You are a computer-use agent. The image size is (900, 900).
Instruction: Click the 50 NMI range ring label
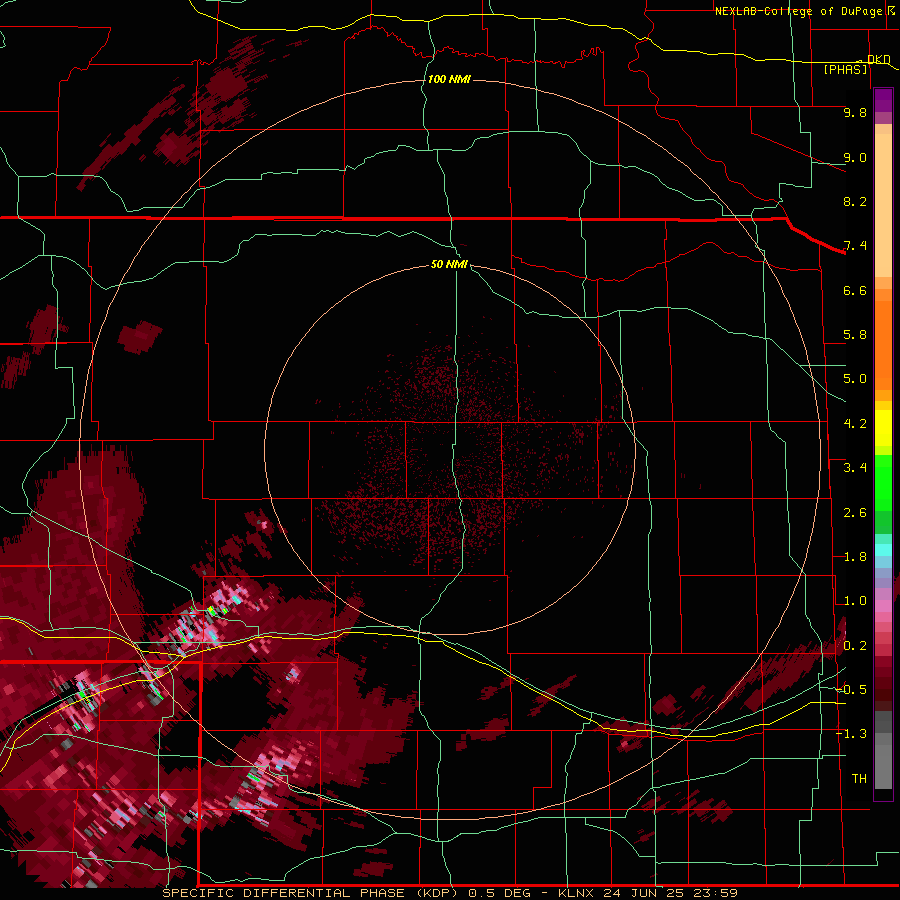[449, 264]
